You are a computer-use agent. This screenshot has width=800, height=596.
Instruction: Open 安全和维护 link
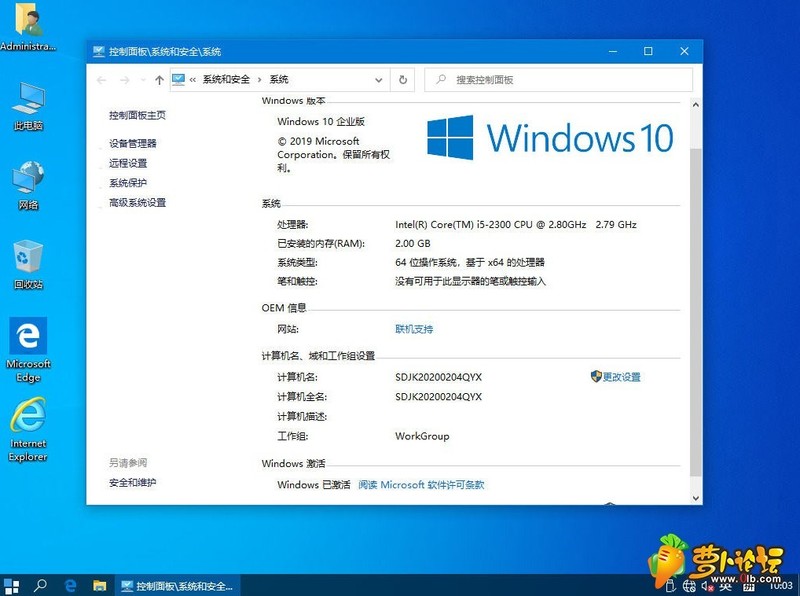(x=133, y=482)
